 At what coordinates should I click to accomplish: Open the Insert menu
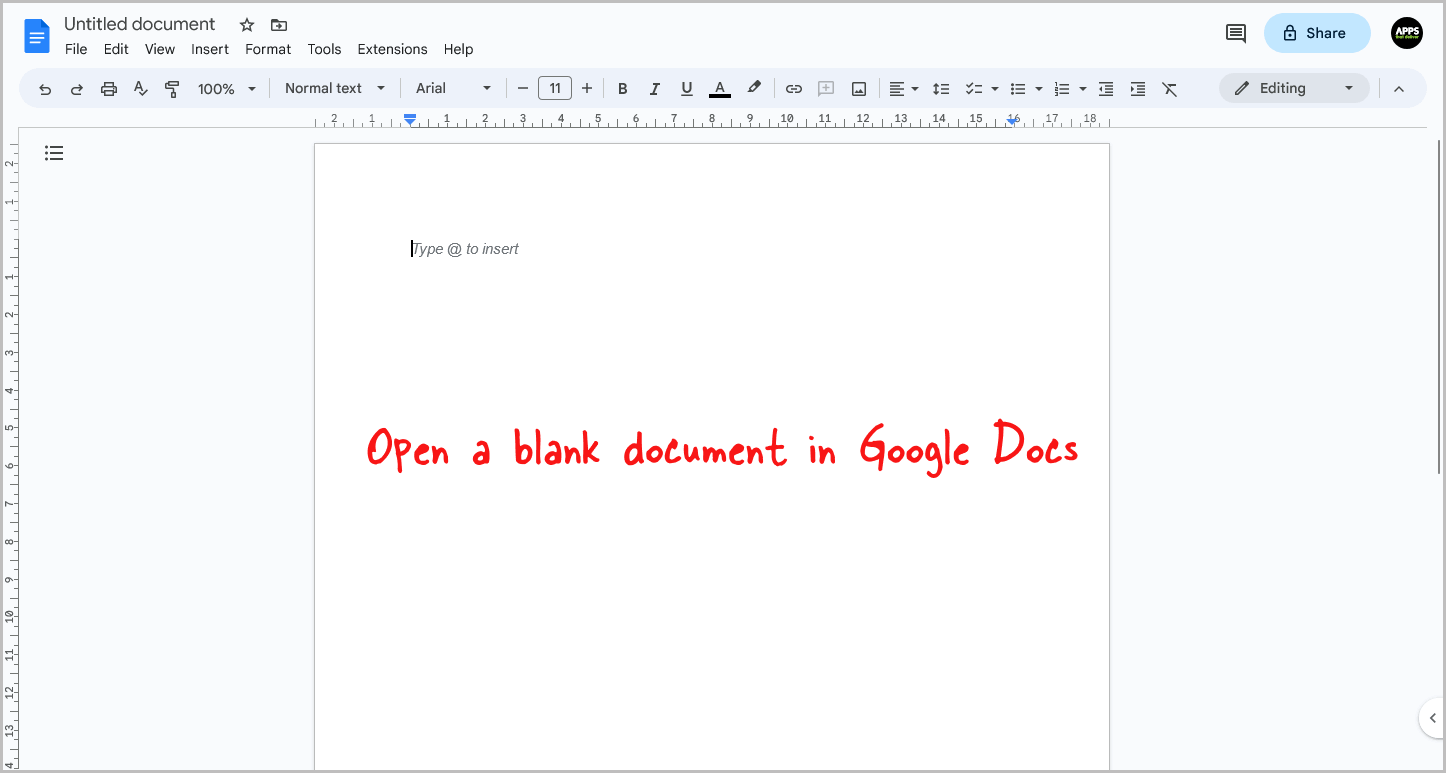(x=210, y=49)
